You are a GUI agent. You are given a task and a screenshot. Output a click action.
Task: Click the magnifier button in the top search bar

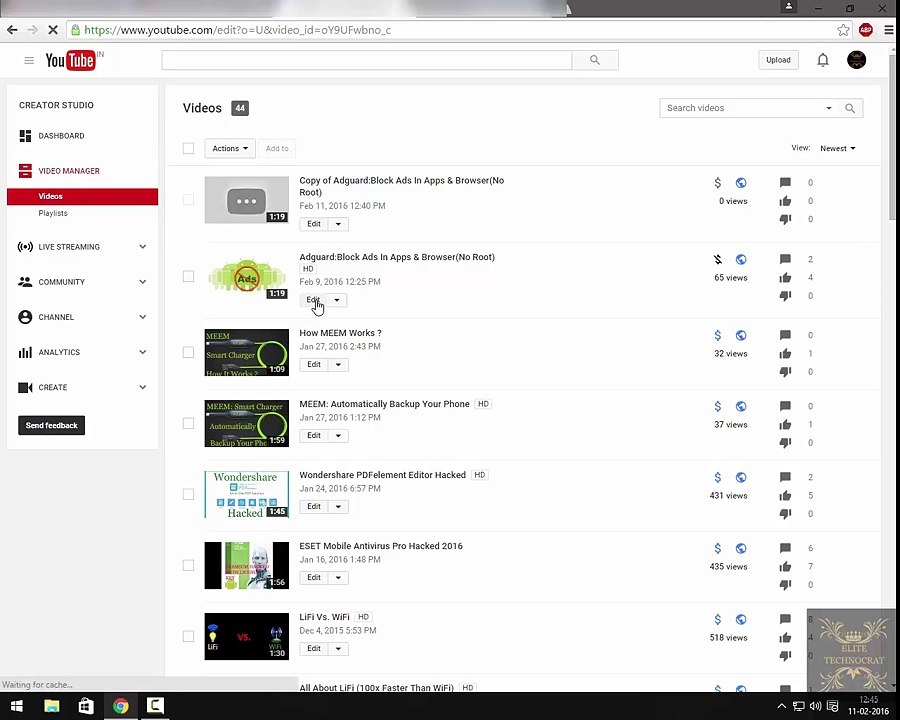click(595, 60)
